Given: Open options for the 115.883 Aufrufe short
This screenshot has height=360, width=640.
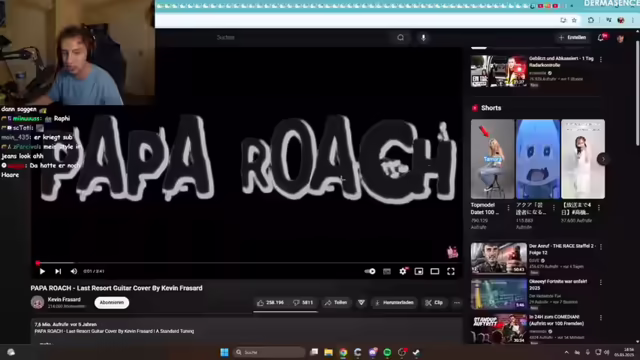Looking at the screenshot, I should (x=553, y=208).
